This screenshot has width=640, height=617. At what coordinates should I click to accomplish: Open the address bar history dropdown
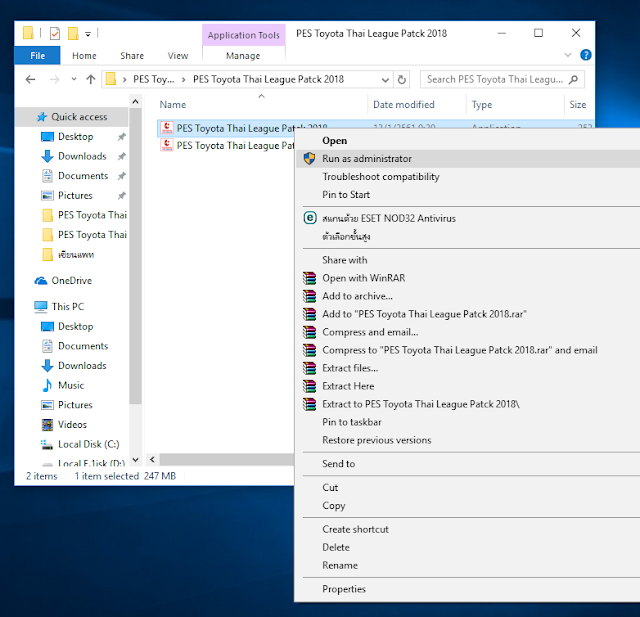click(x=385, y=80)
